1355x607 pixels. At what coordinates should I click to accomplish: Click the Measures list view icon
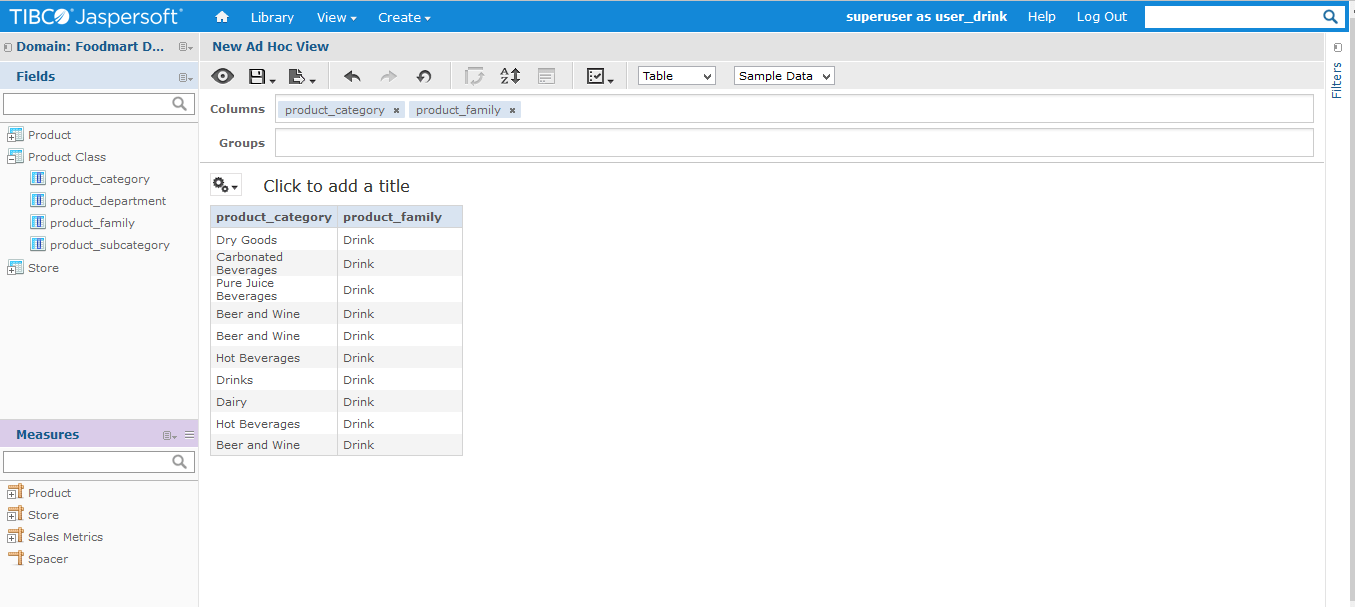[x=190, y=434]
